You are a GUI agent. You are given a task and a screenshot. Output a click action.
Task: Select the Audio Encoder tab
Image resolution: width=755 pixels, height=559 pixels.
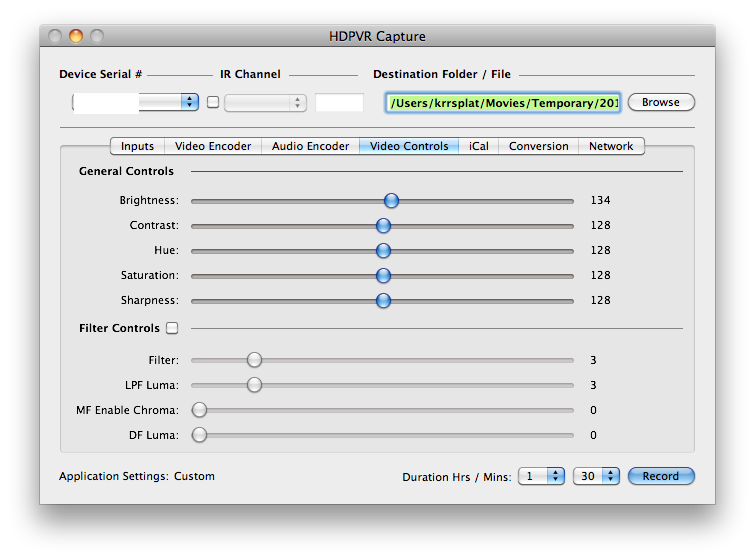point(310,146)
